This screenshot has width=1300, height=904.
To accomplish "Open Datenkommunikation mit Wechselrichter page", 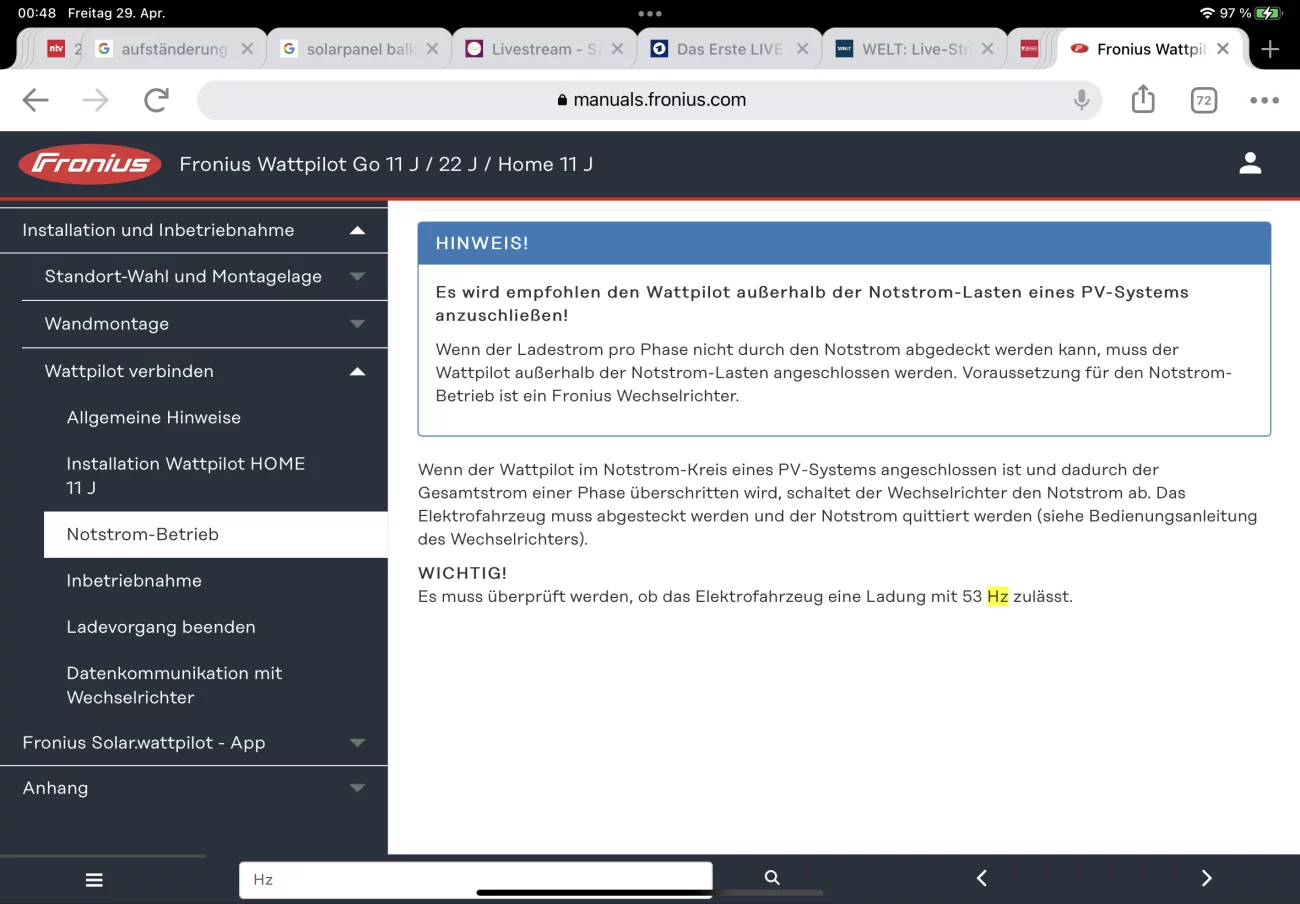I will pos(174,685).
